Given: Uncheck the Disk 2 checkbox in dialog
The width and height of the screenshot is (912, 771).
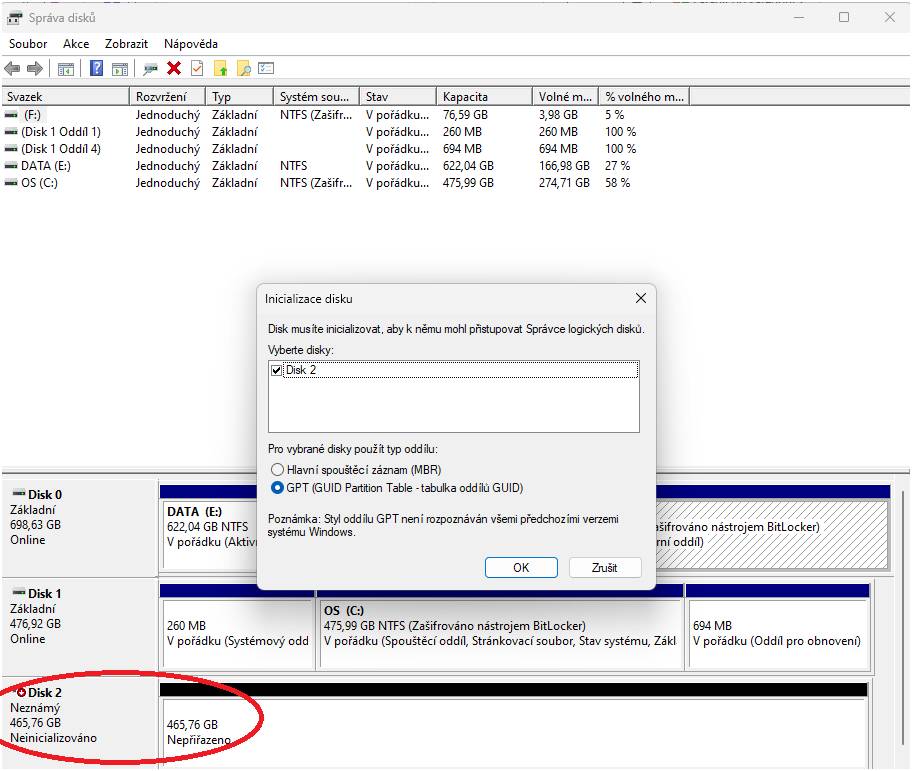Looking at the screenshot, I should [x=277, y=370].
